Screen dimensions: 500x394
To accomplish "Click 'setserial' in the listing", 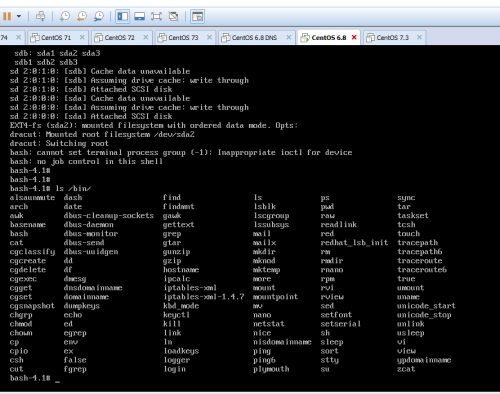I will pyautogui.click(x=341, y=324).
